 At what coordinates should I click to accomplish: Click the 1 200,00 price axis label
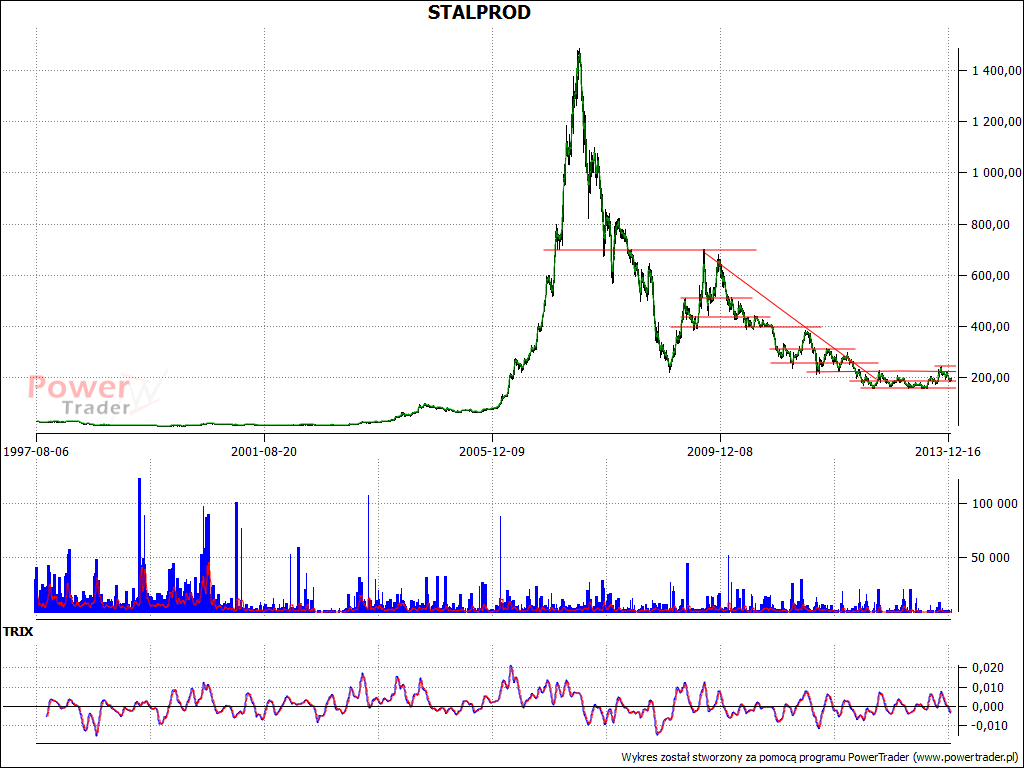click(x=997, y=121)
